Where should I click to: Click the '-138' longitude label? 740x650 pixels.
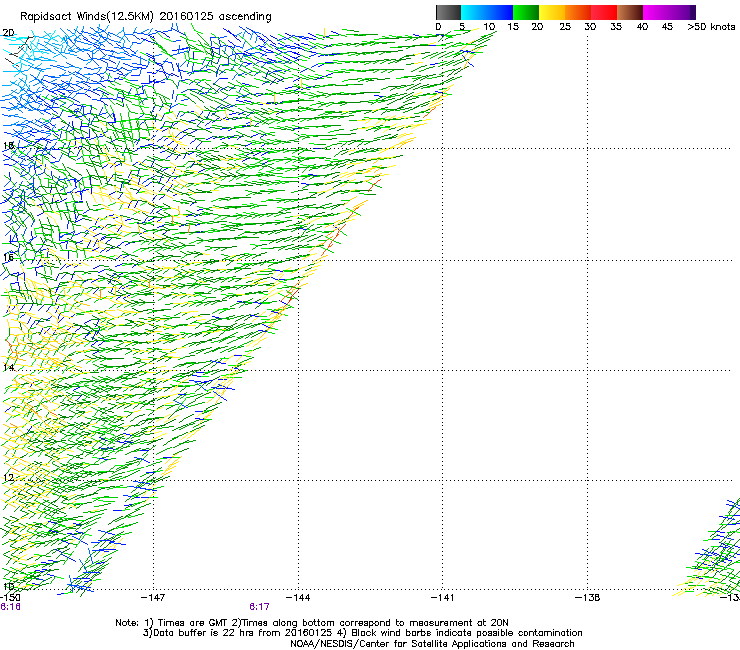[588, 598]
